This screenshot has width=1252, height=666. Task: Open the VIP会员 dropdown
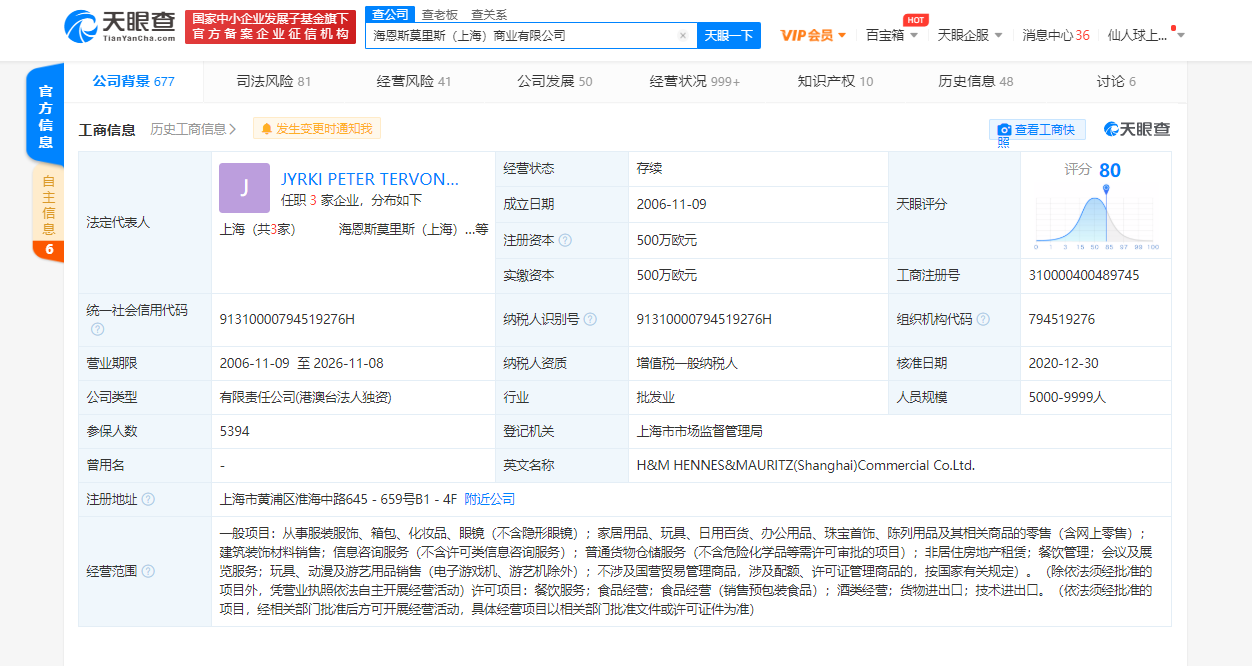coord(813,35)
